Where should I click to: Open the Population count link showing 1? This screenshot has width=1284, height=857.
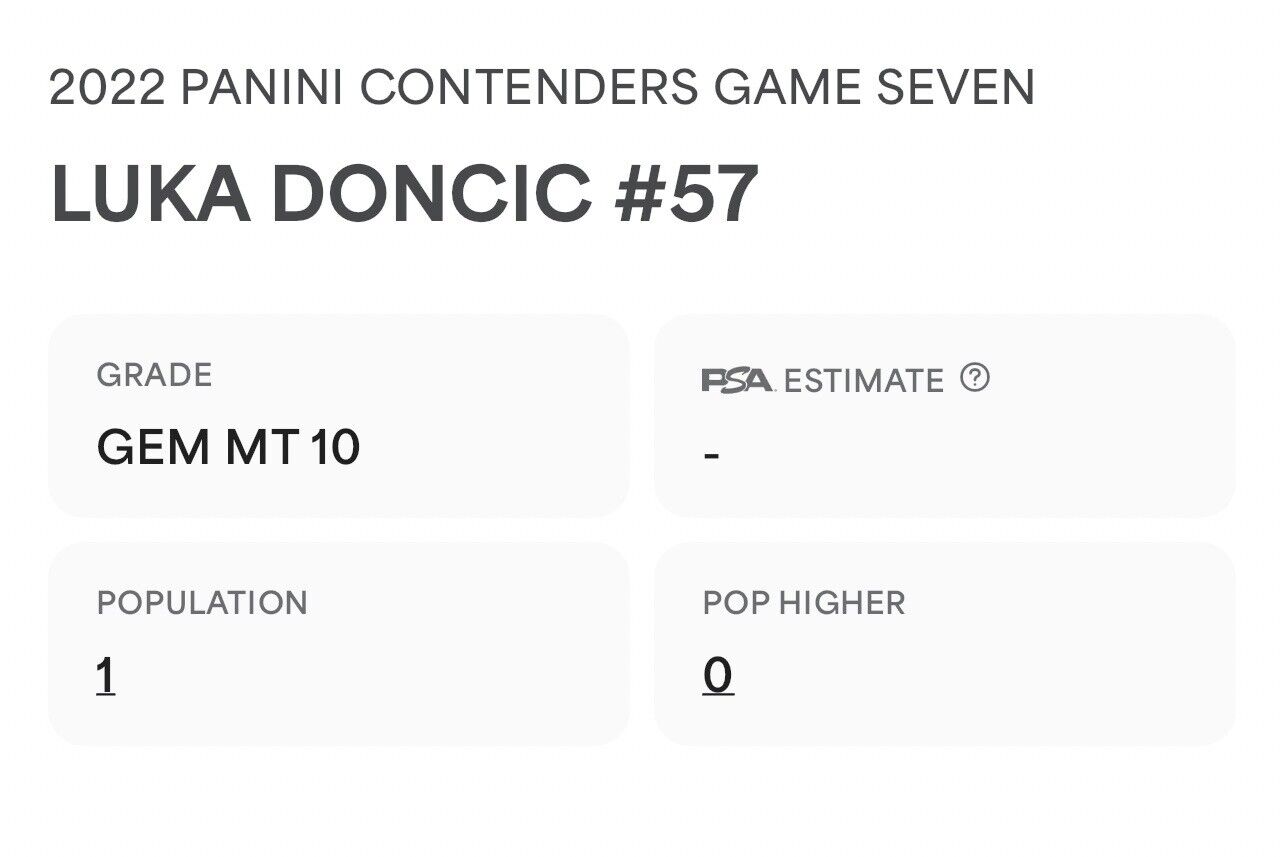tap(105, 676)
